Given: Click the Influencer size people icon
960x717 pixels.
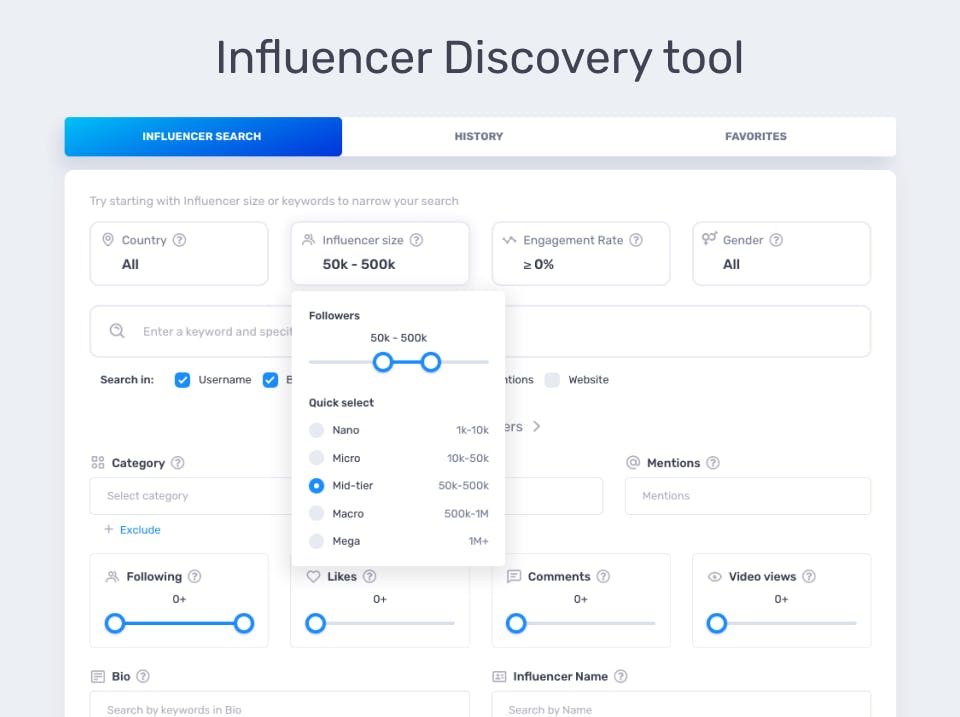Looking at the screenshot, I should (x=309, y=239).
